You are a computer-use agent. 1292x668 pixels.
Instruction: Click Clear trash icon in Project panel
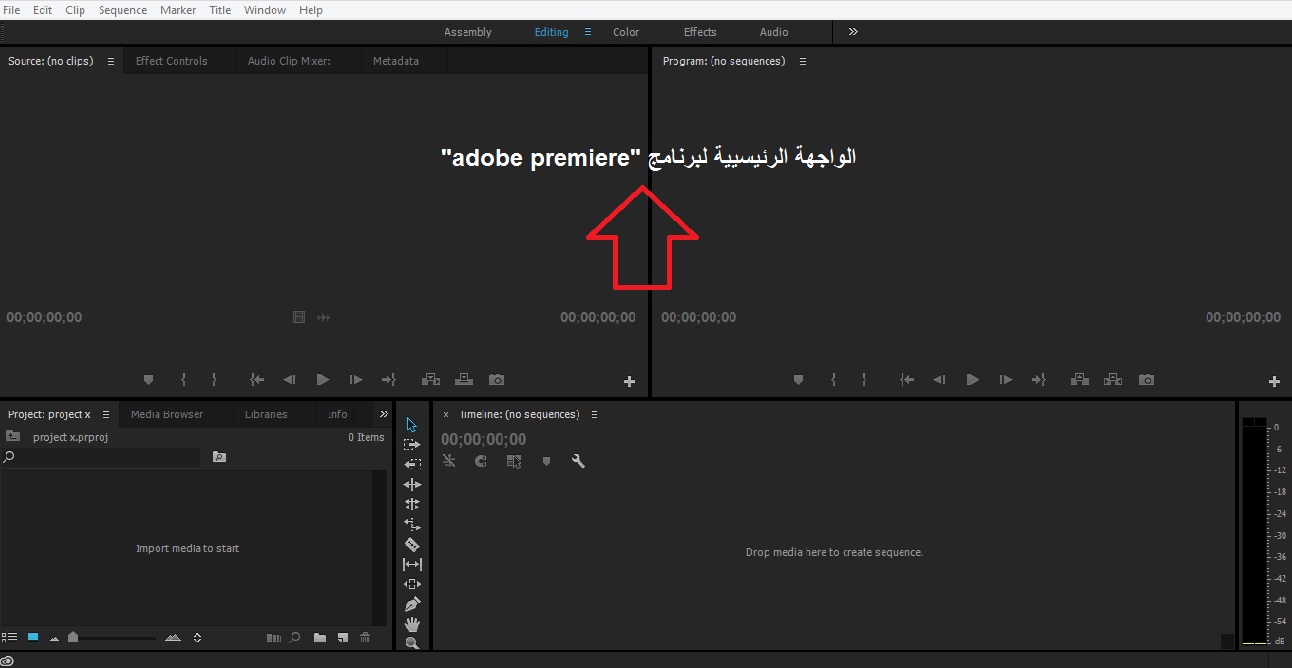click(x=365, y=637)
